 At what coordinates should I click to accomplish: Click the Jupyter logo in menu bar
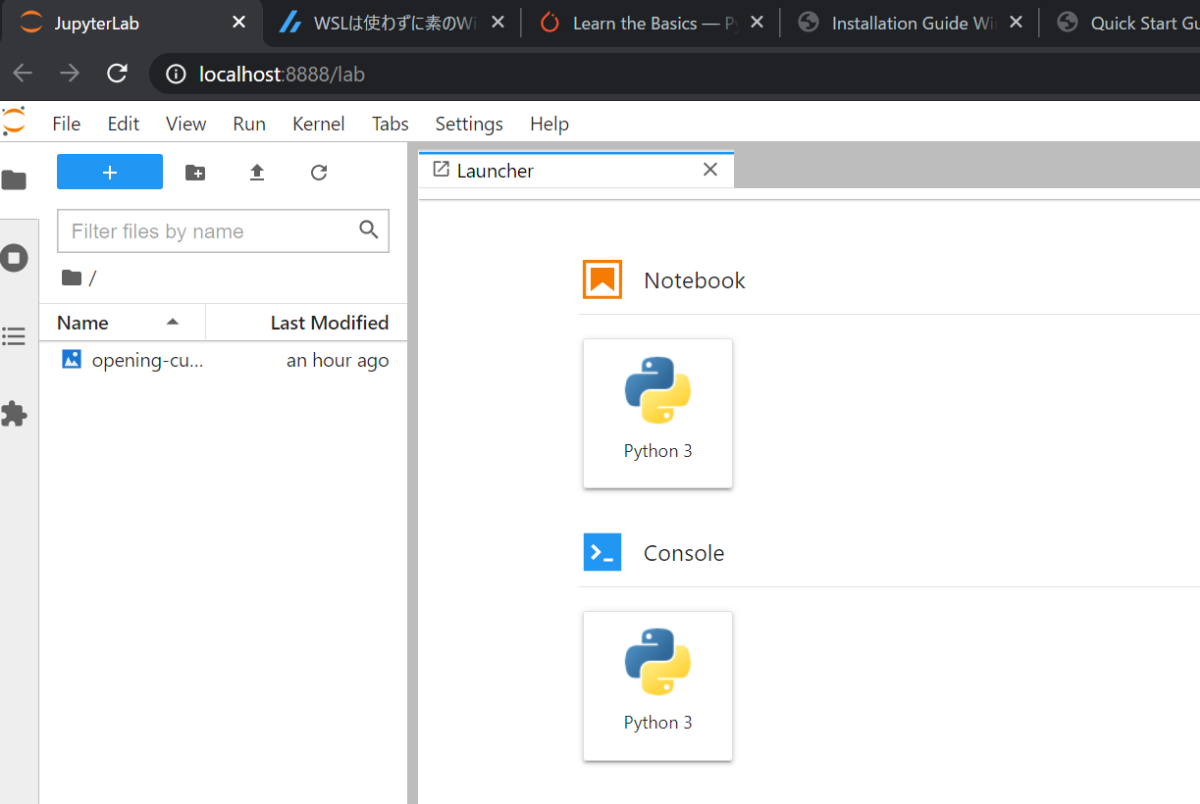click(x=14, y=122)
